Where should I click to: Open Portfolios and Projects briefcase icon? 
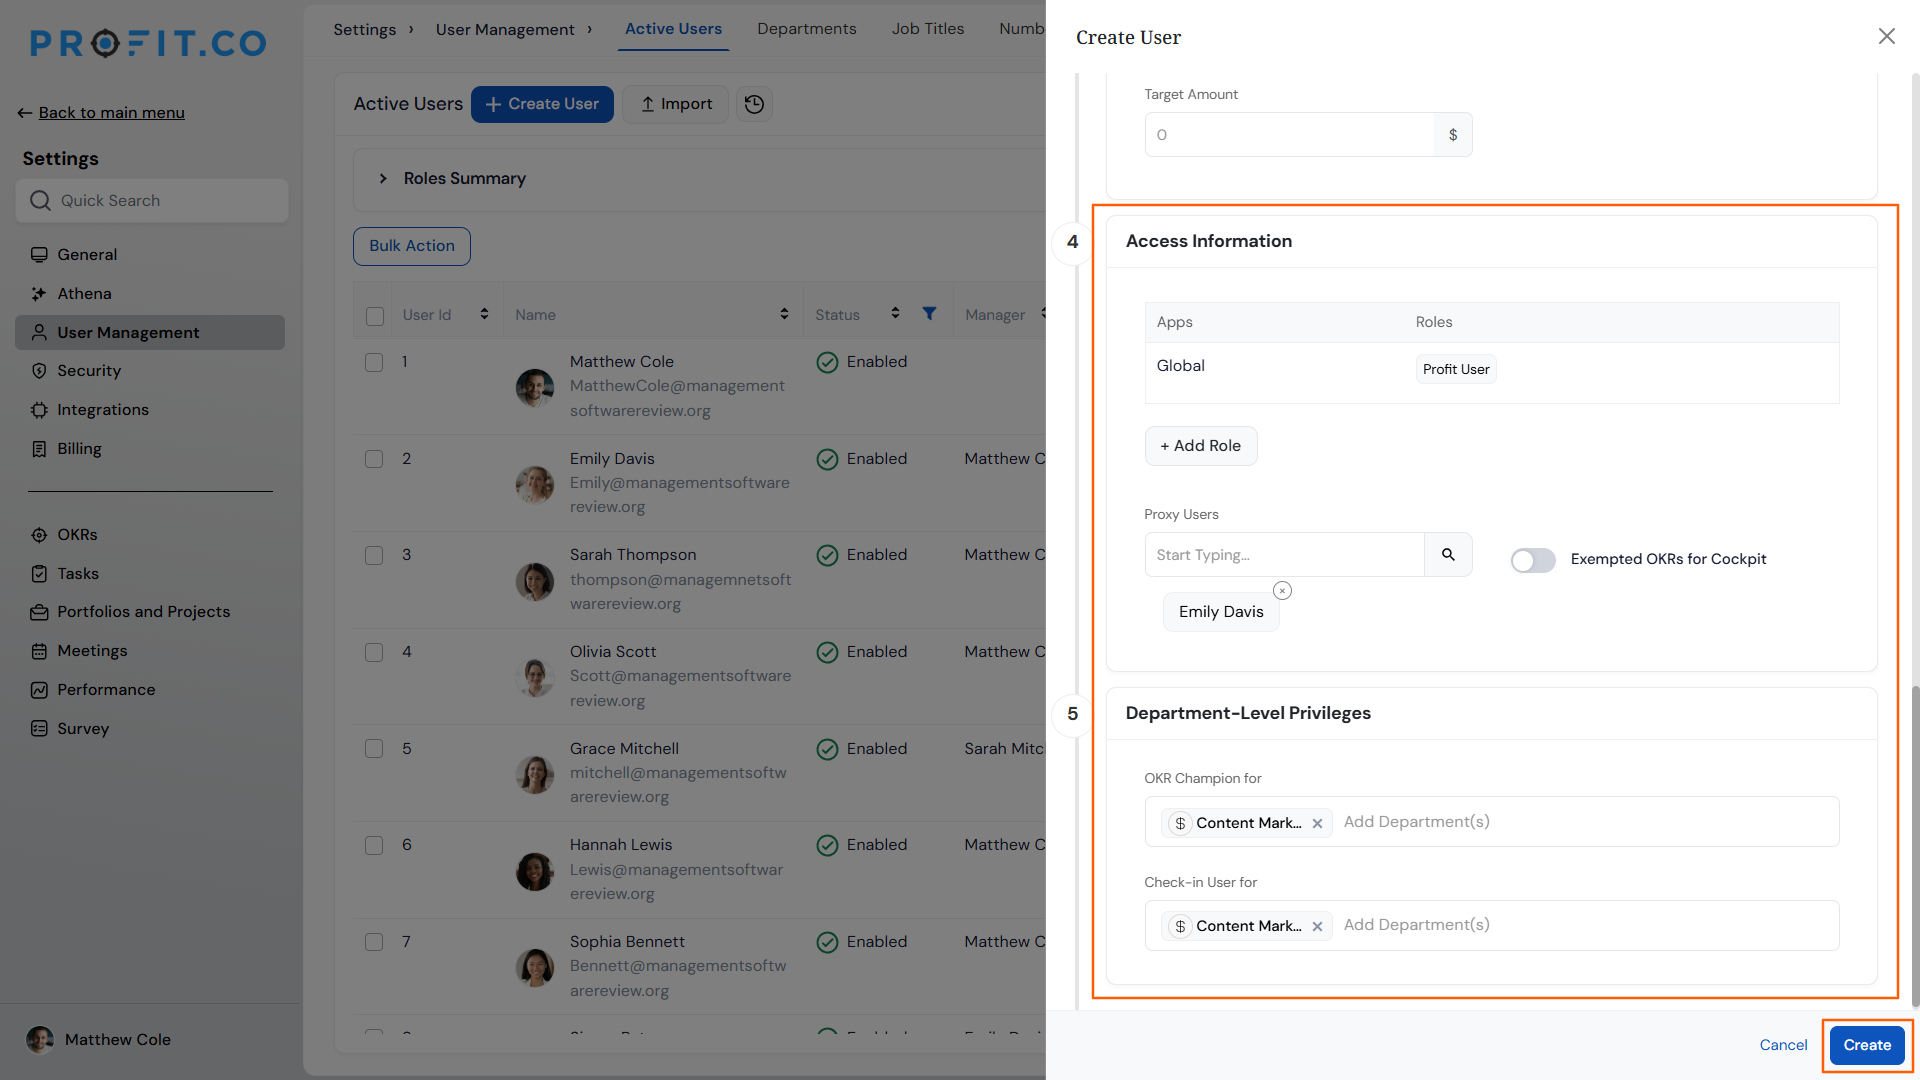click(x=39, y=612)
